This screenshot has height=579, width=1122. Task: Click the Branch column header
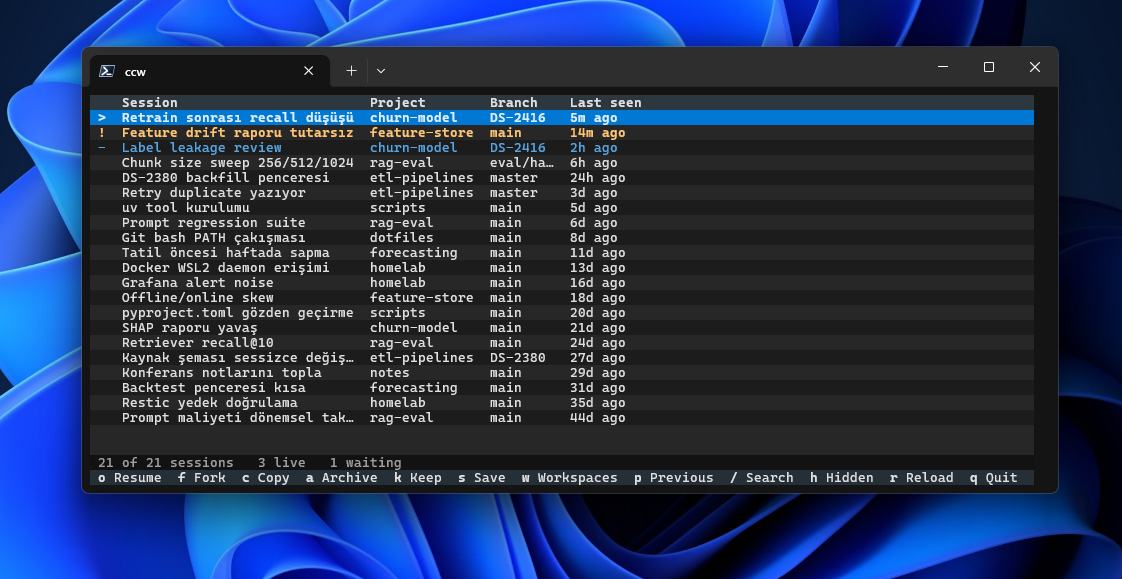point(514,102)
